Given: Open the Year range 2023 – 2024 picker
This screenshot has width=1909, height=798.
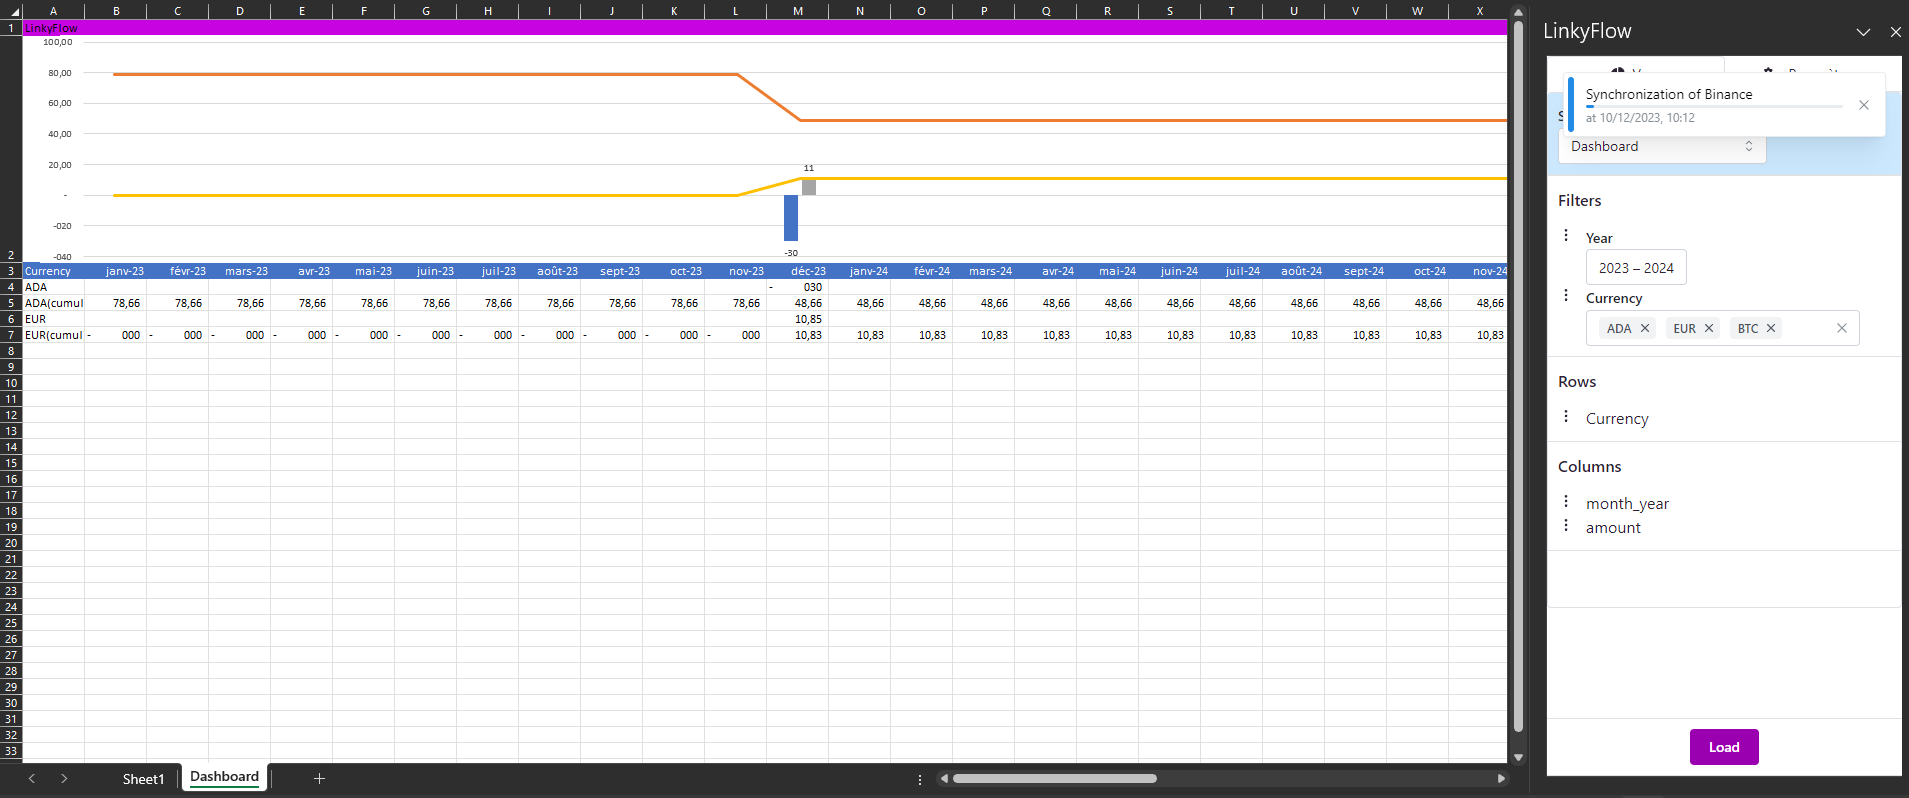Looking at the screenshot, I should pos(1636,268).
